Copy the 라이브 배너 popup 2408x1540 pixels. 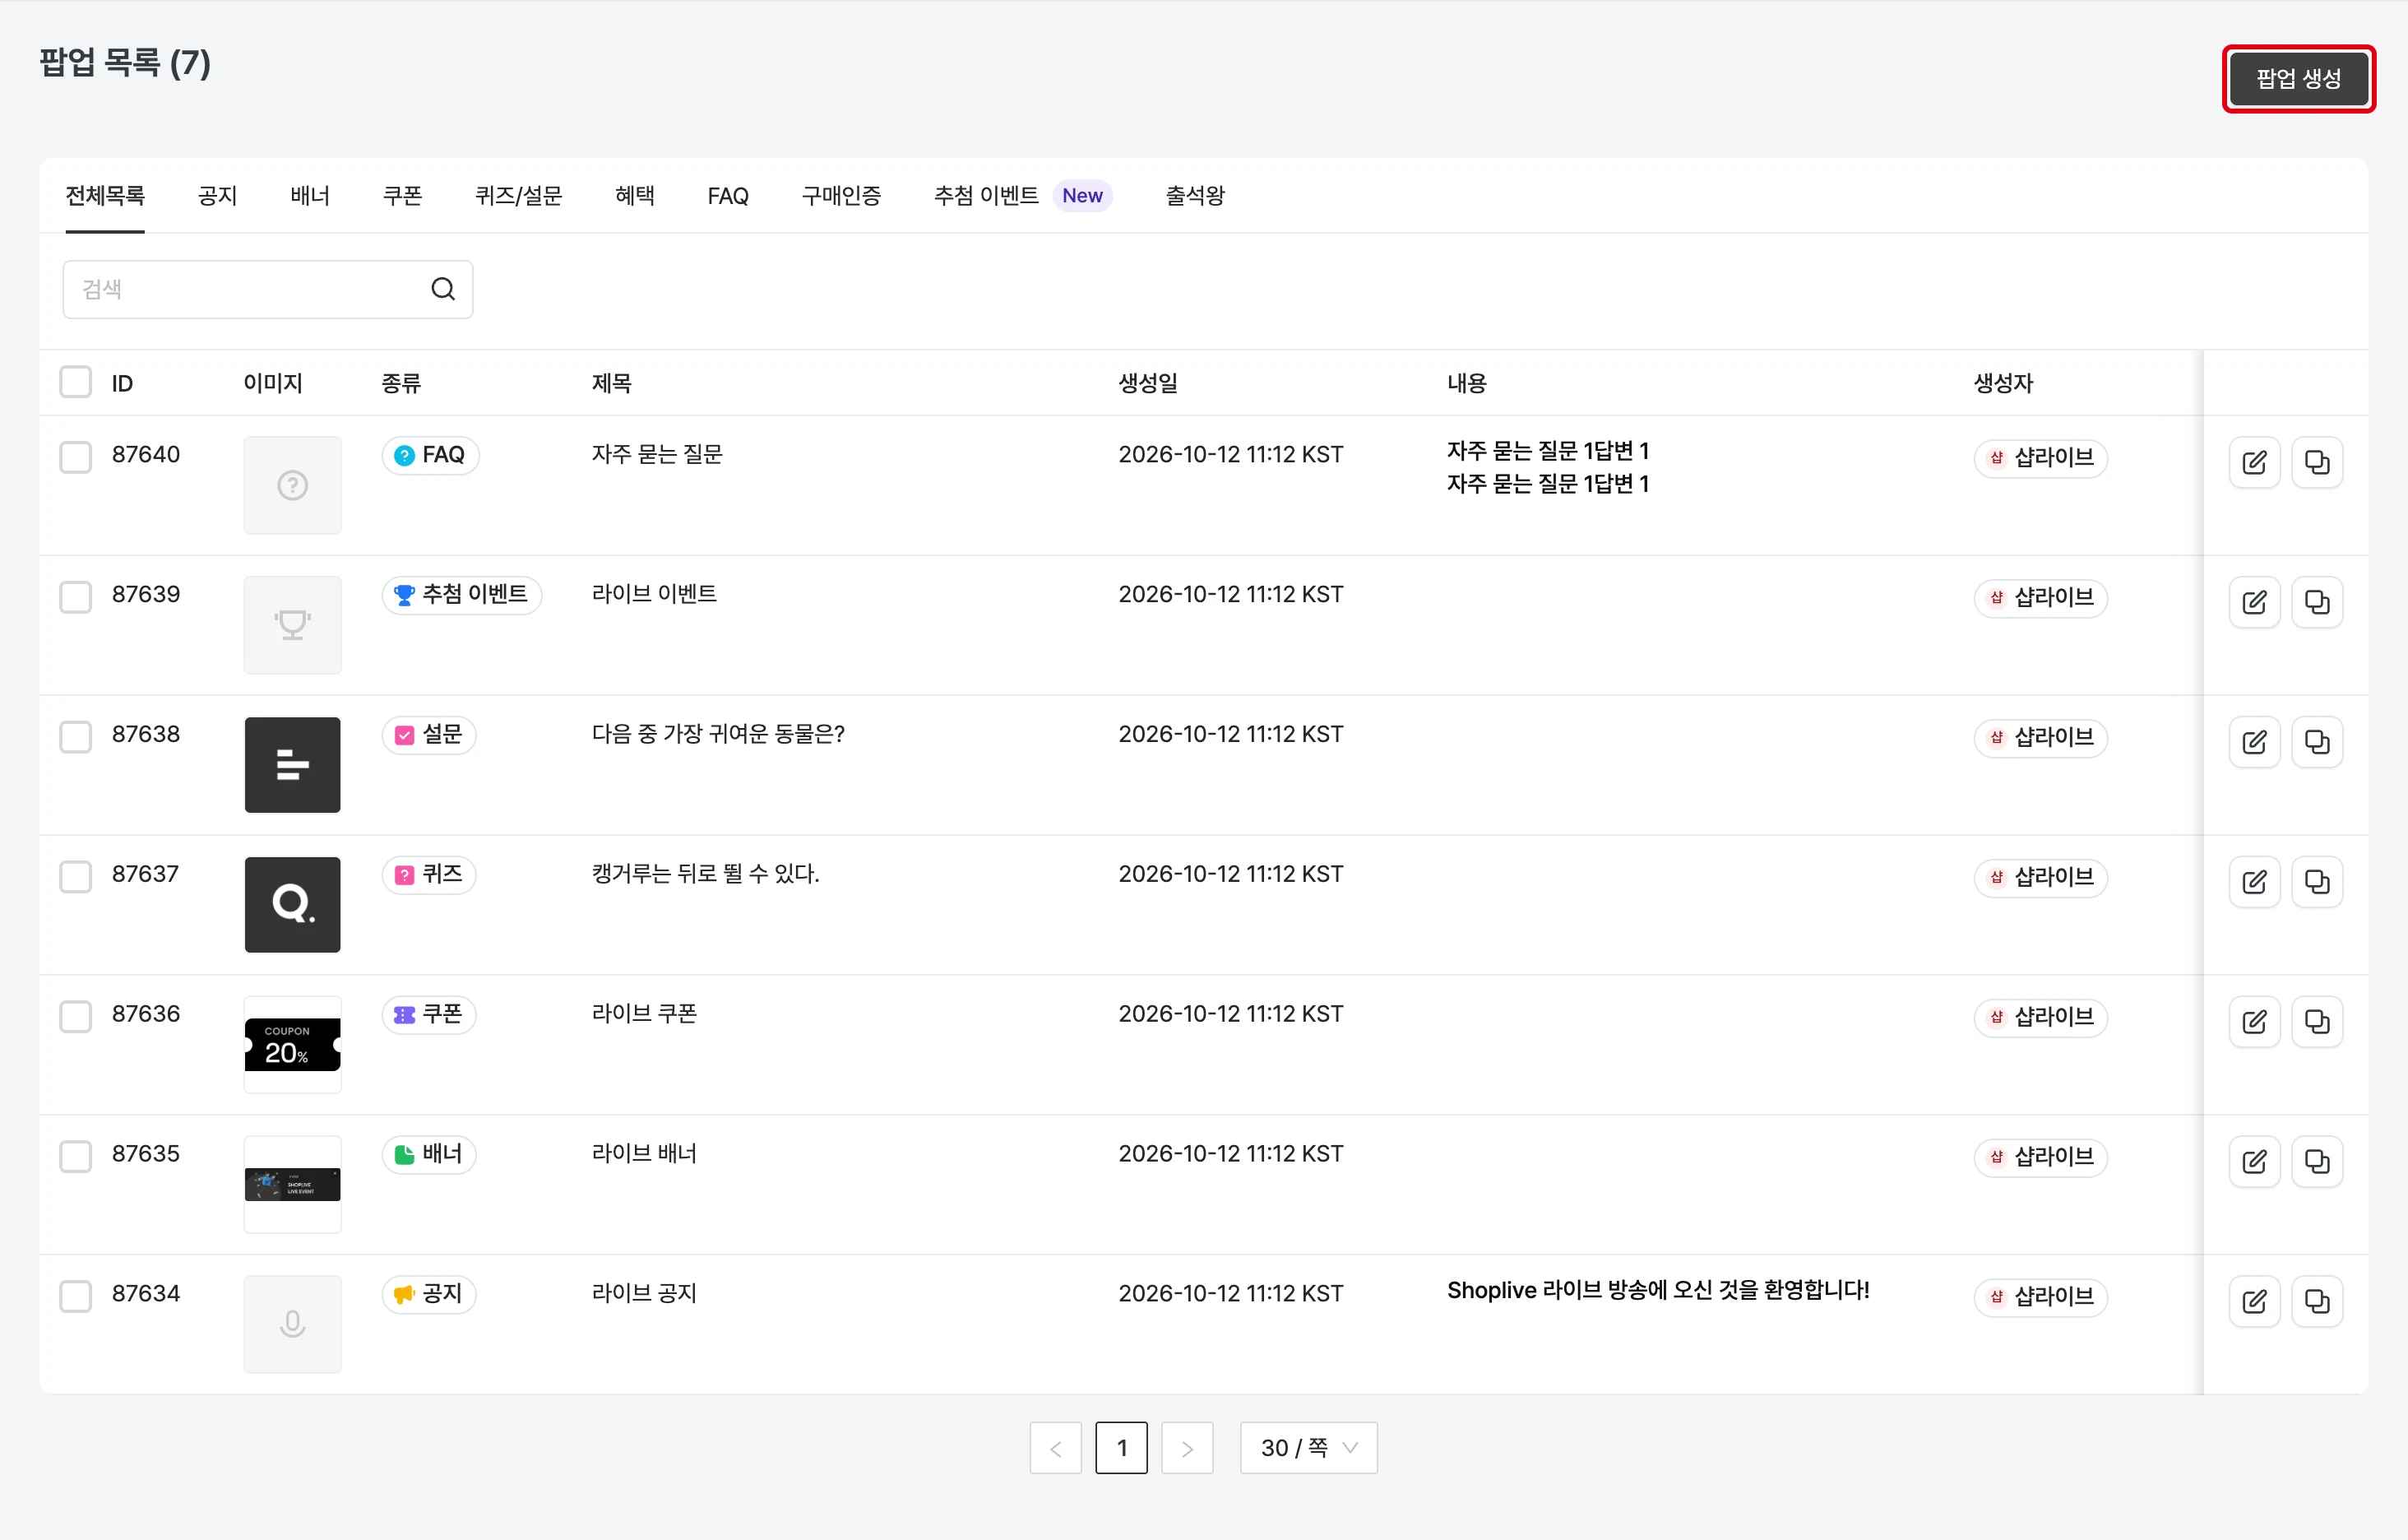pos(2317,1162)
